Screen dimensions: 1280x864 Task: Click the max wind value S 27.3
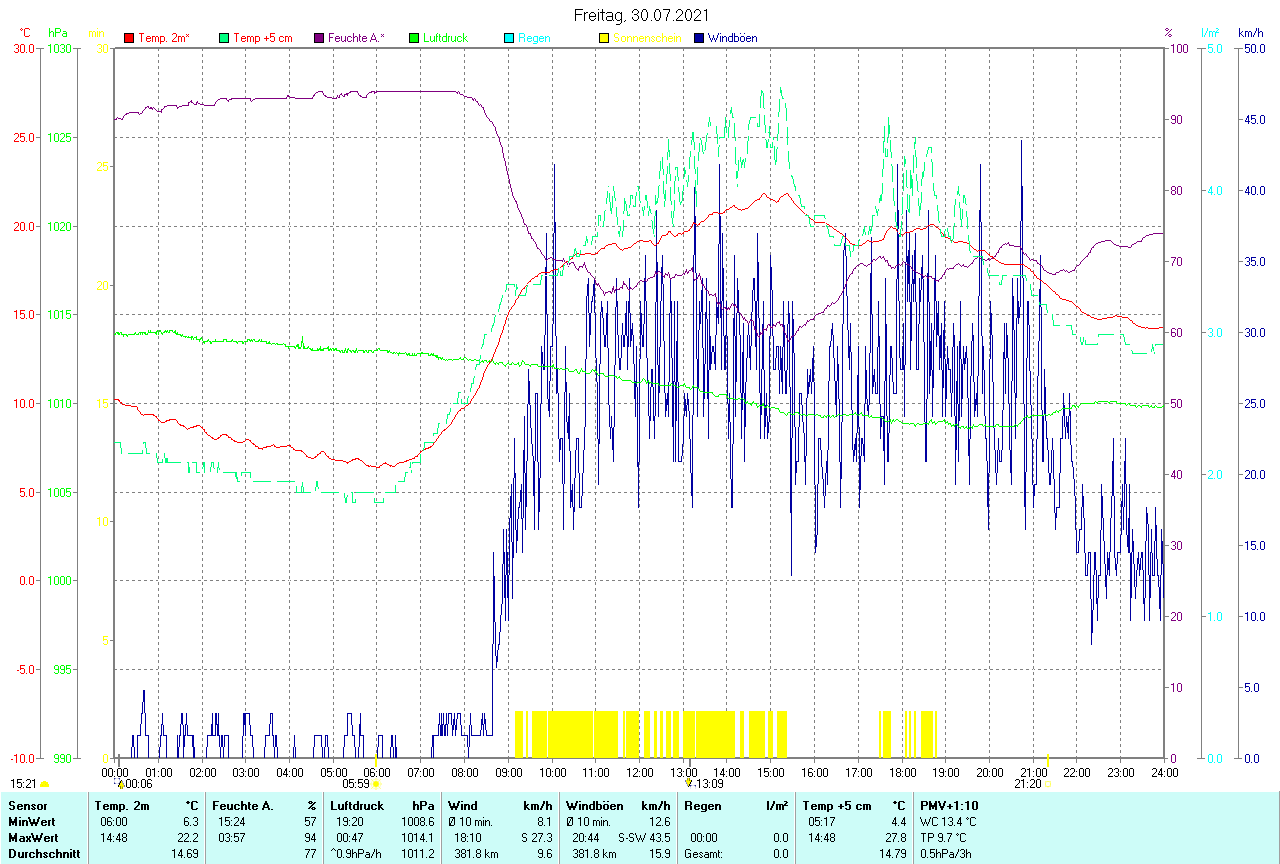(535, 838)
